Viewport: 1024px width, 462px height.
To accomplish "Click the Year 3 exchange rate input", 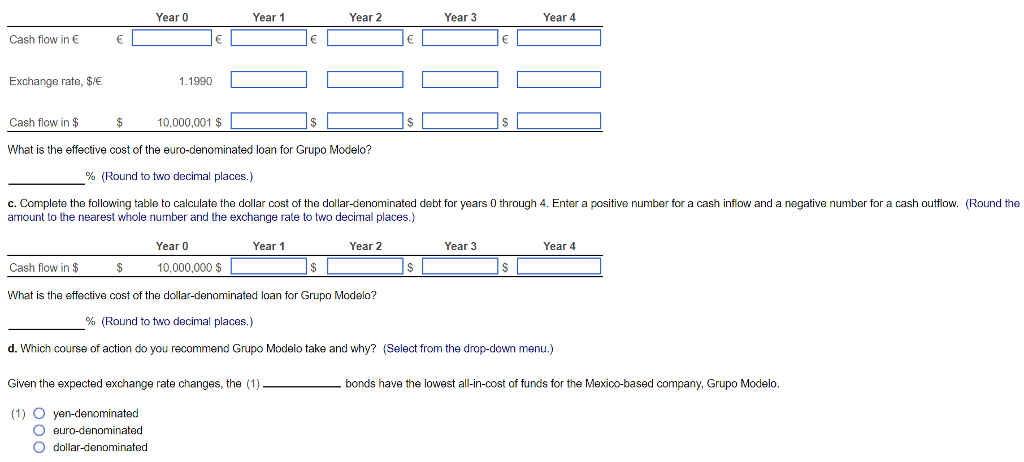I will (460, 80).
